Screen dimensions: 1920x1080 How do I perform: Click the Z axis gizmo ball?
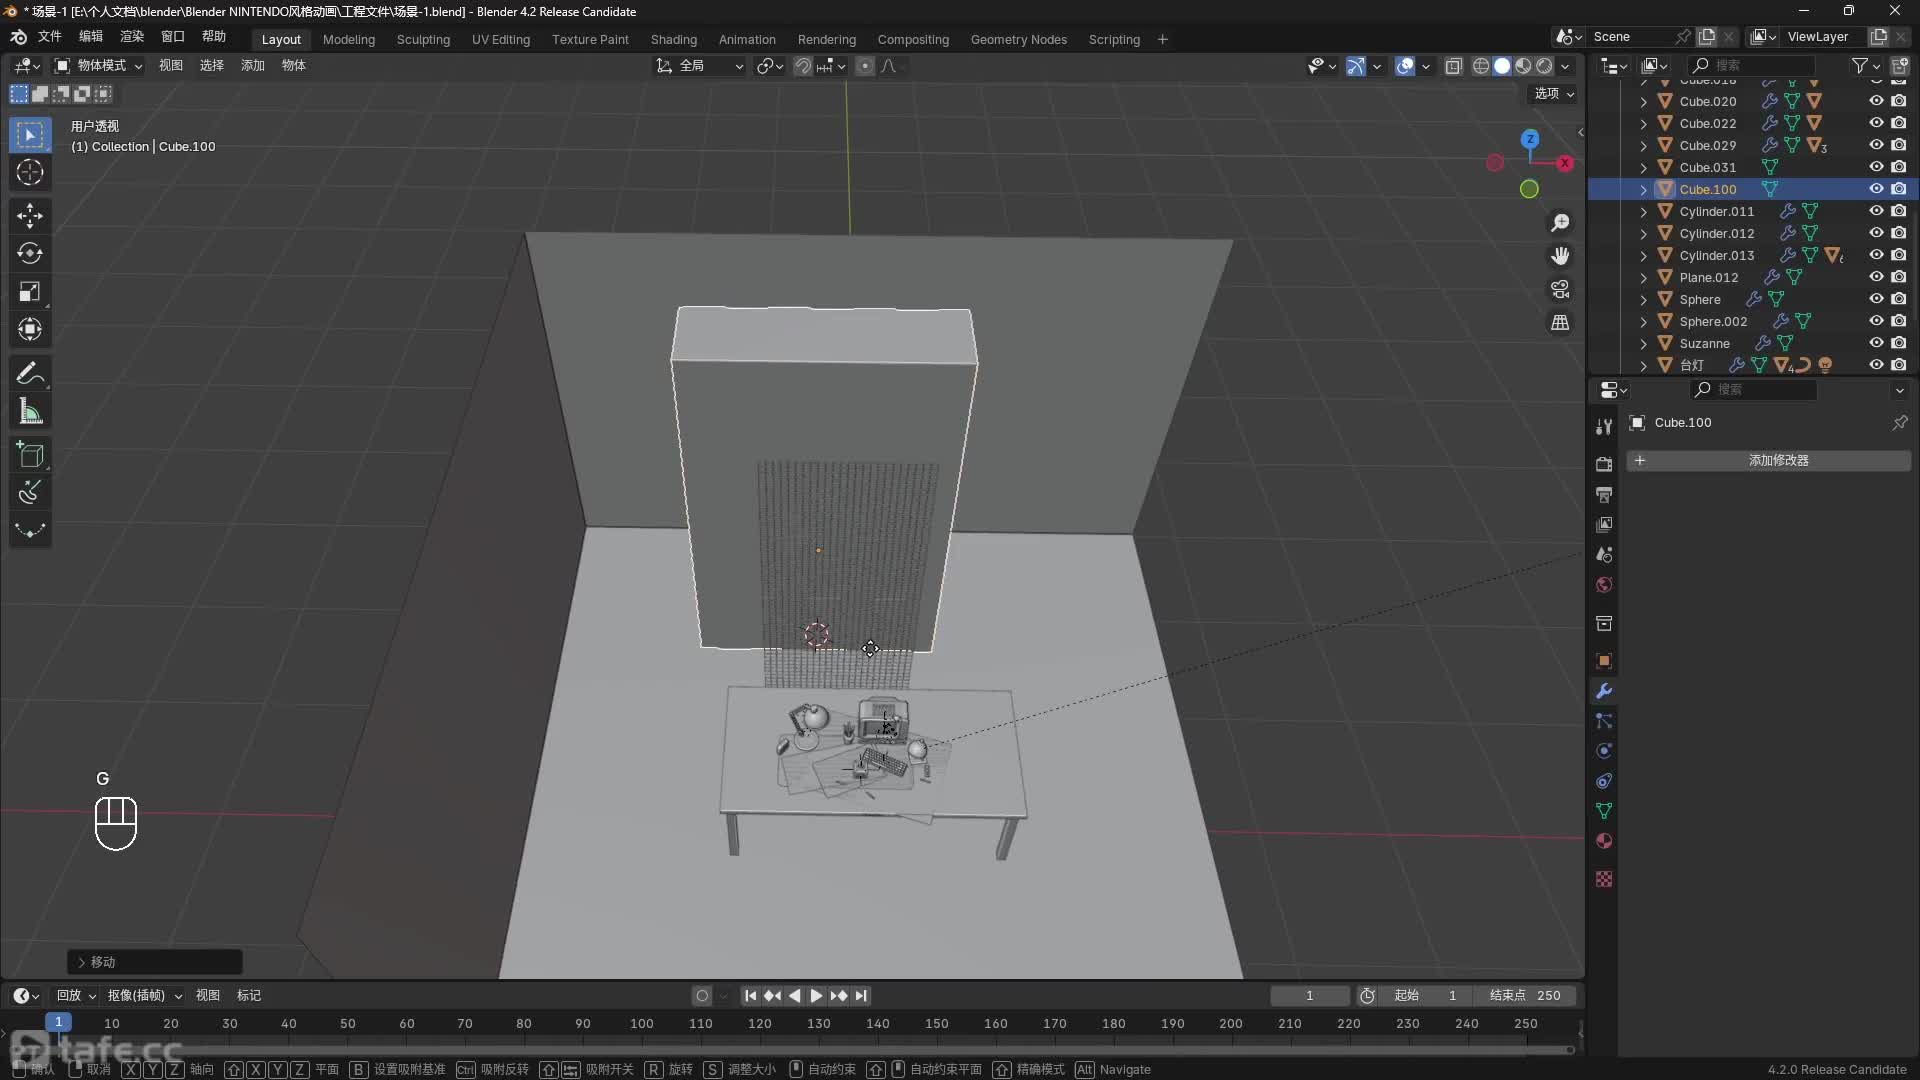pyautogui.click(x=1530, y=139)
